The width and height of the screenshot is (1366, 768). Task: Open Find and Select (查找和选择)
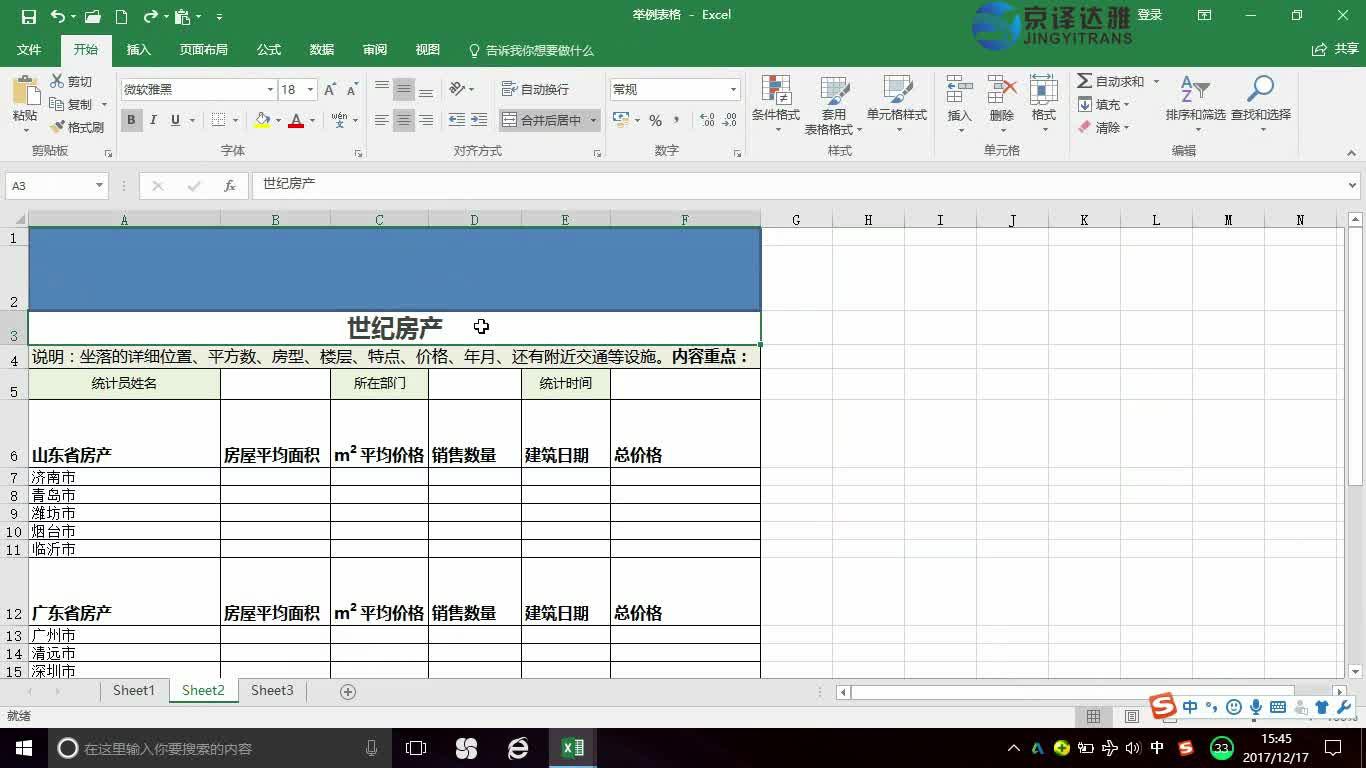click(1261, 104)
